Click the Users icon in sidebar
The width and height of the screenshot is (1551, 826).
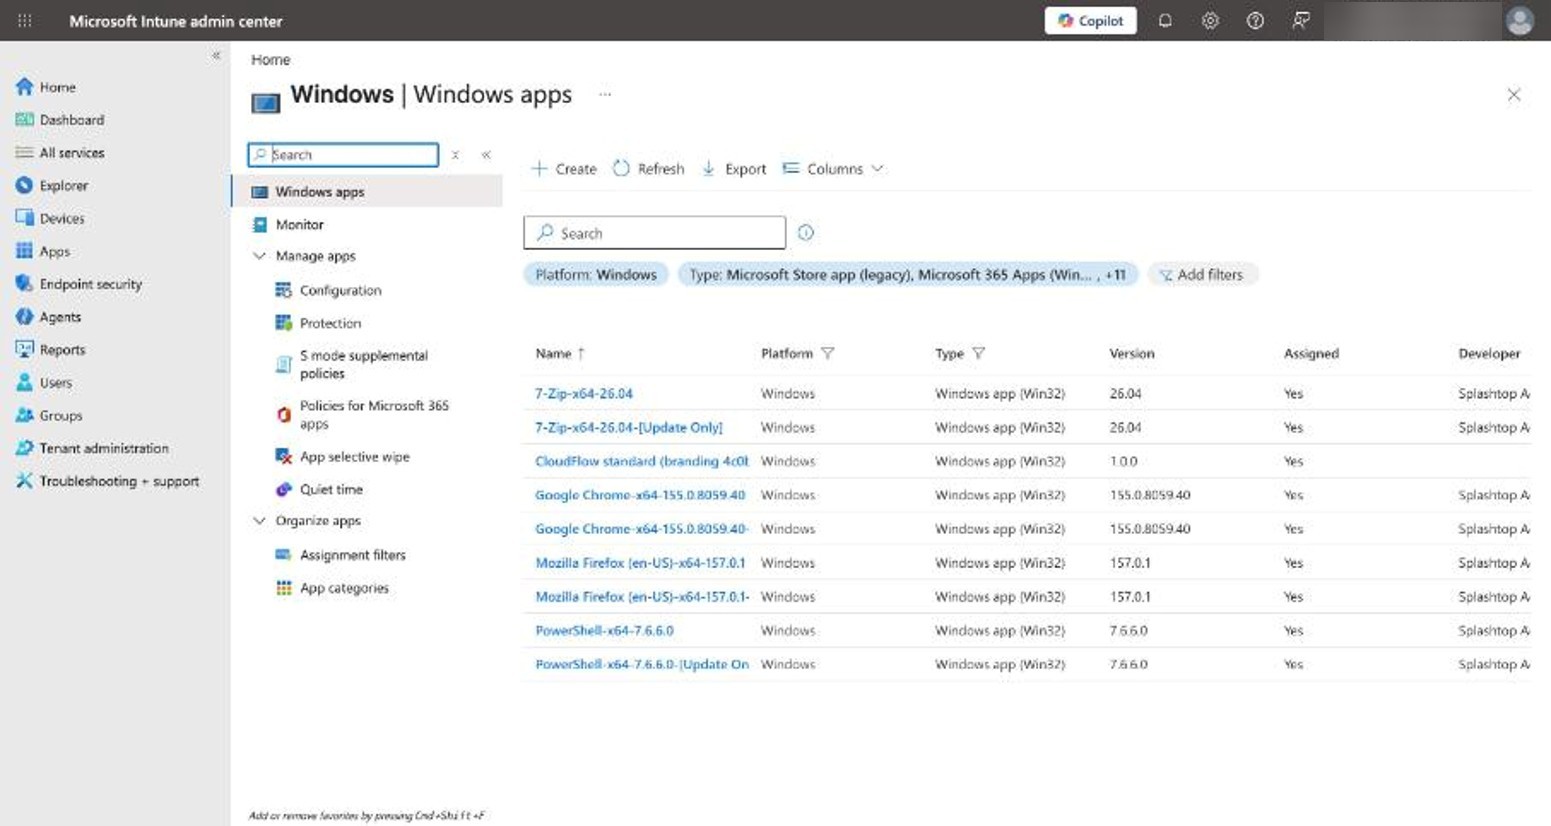(x=24, y=382)
